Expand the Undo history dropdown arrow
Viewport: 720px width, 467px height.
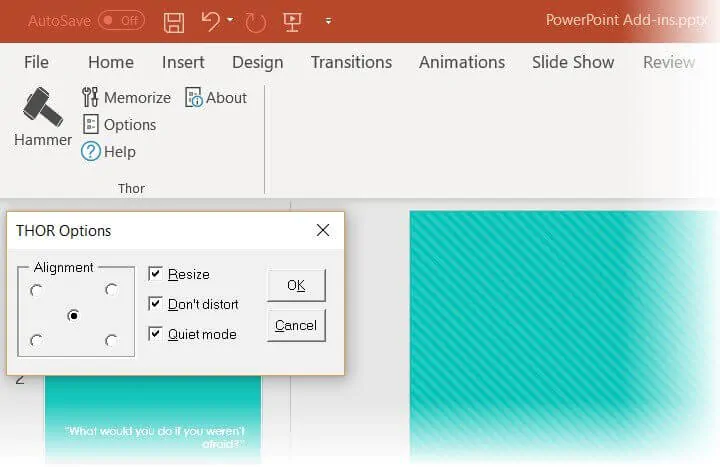(230, 20)
